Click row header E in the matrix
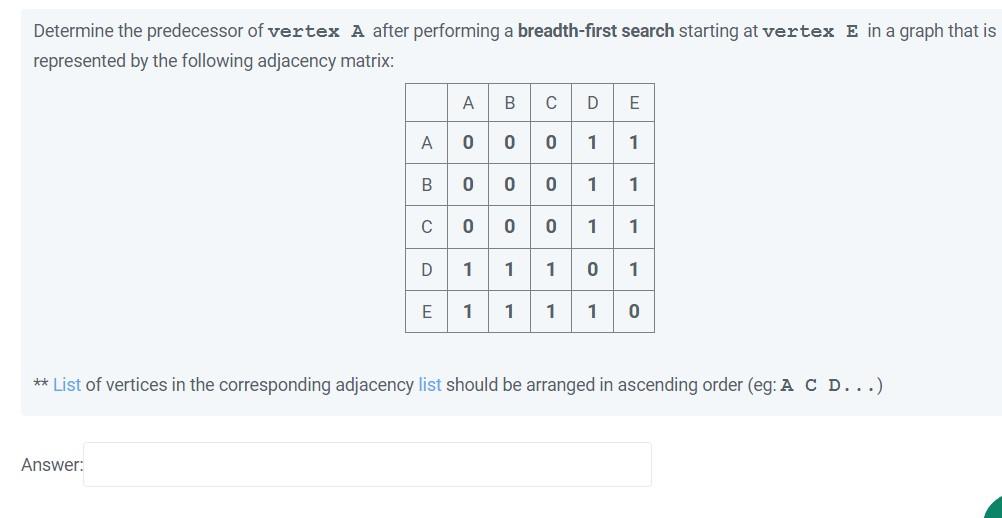 point(427,312)
